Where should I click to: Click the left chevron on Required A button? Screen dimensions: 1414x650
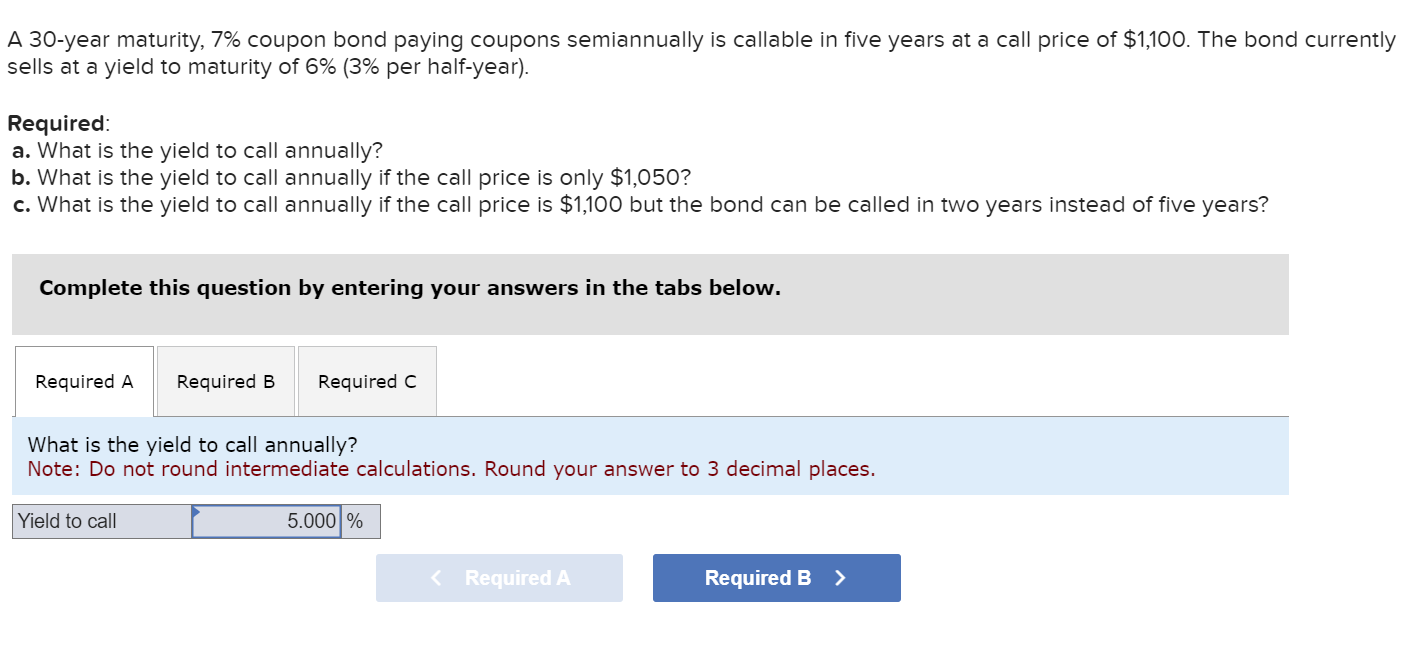pyautogui.click(x=435, y=577)
